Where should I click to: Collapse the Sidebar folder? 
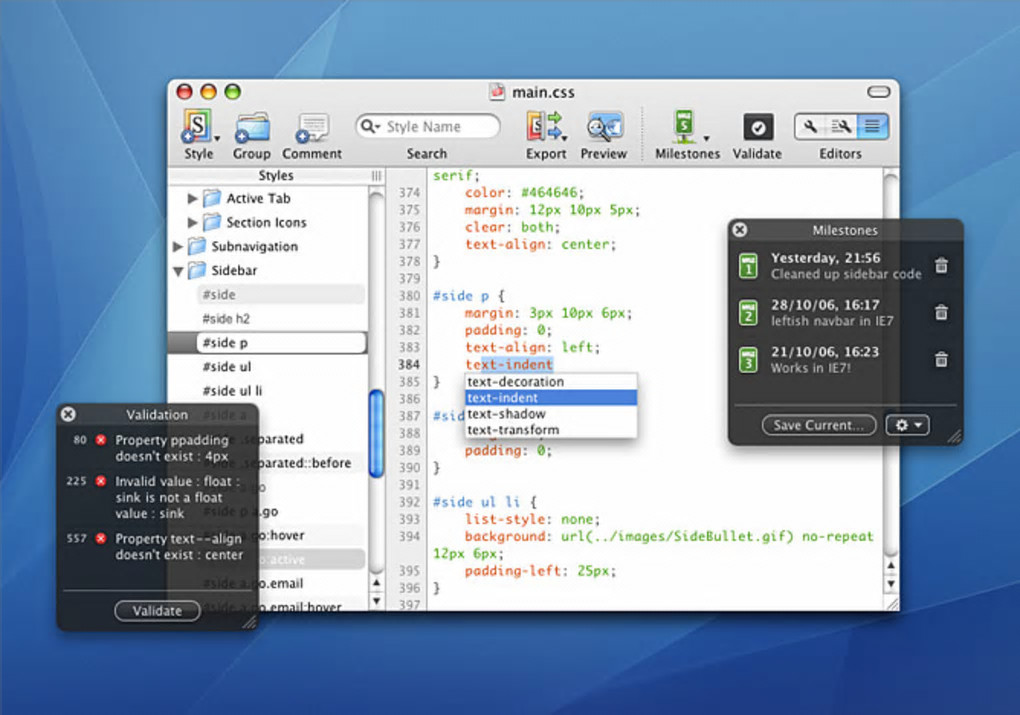tap(178, 271)
